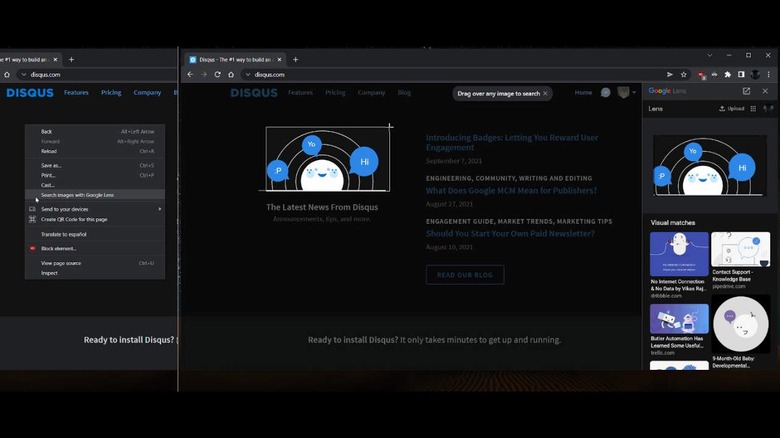Select 'Cast...' in the context menu

pos(95,185)
